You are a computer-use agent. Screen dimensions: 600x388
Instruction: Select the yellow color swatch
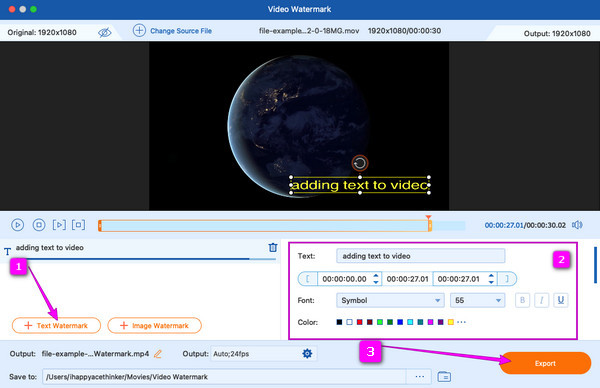coord(451,322)
